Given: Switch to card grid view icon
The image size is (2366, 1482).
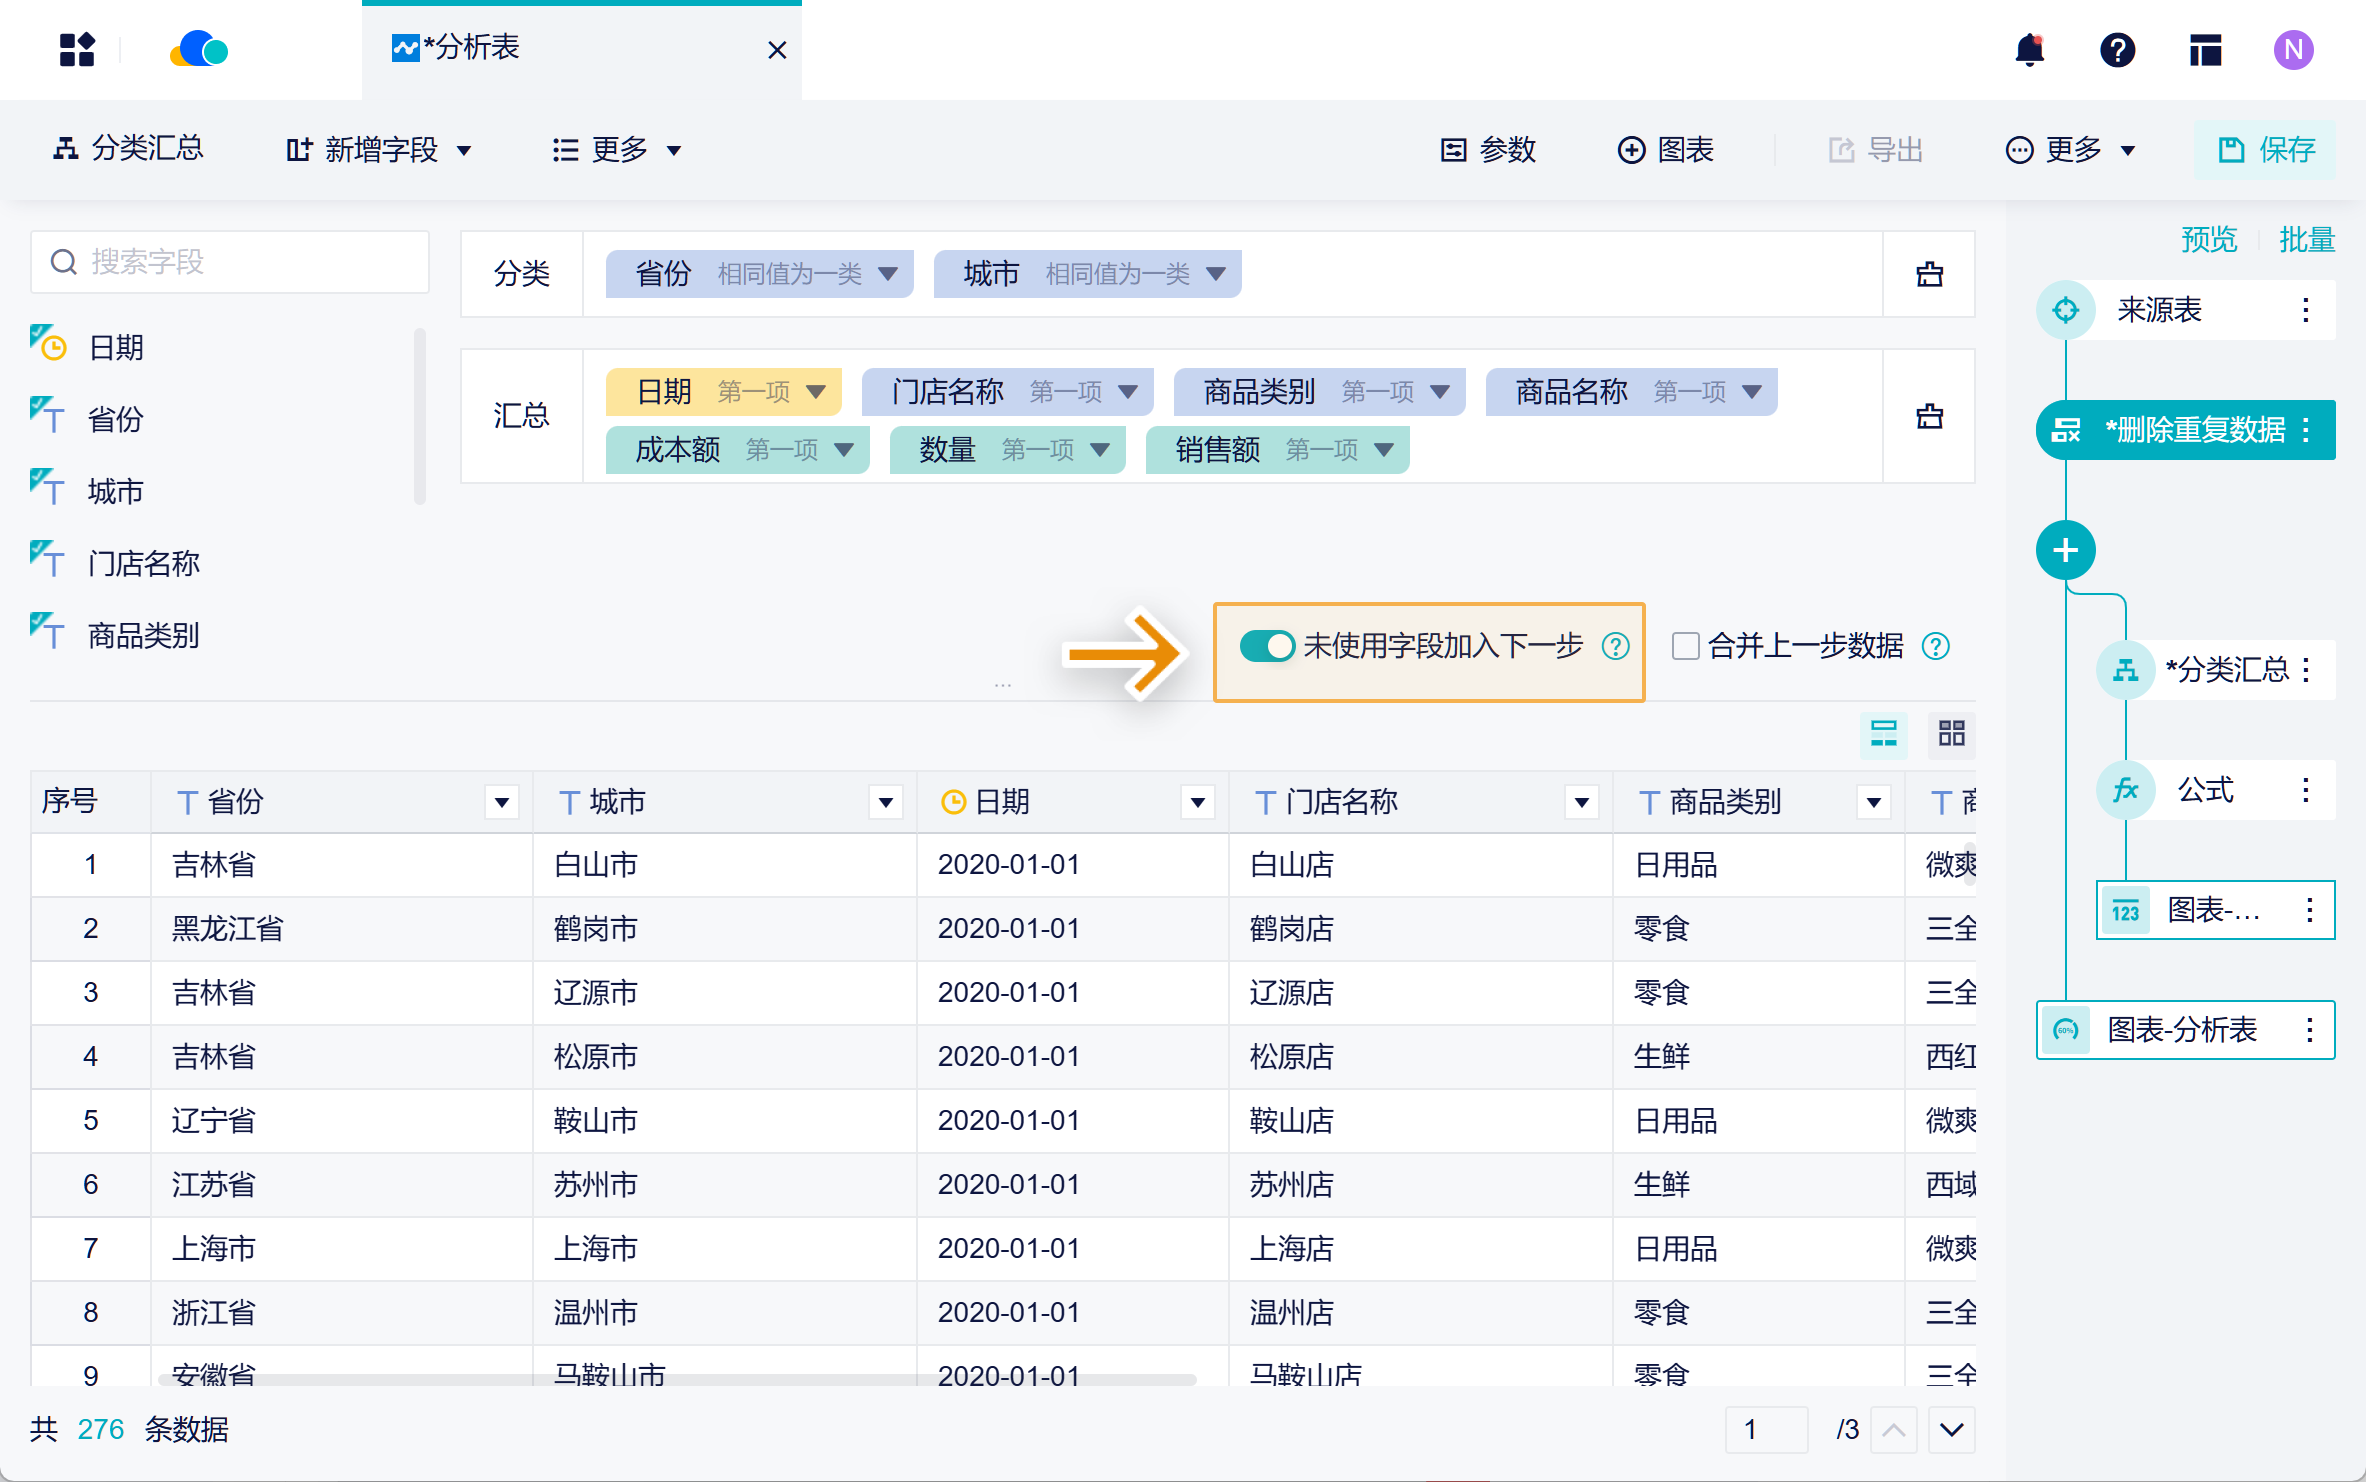Looking at the screenshot, I should coord(1951,734).
